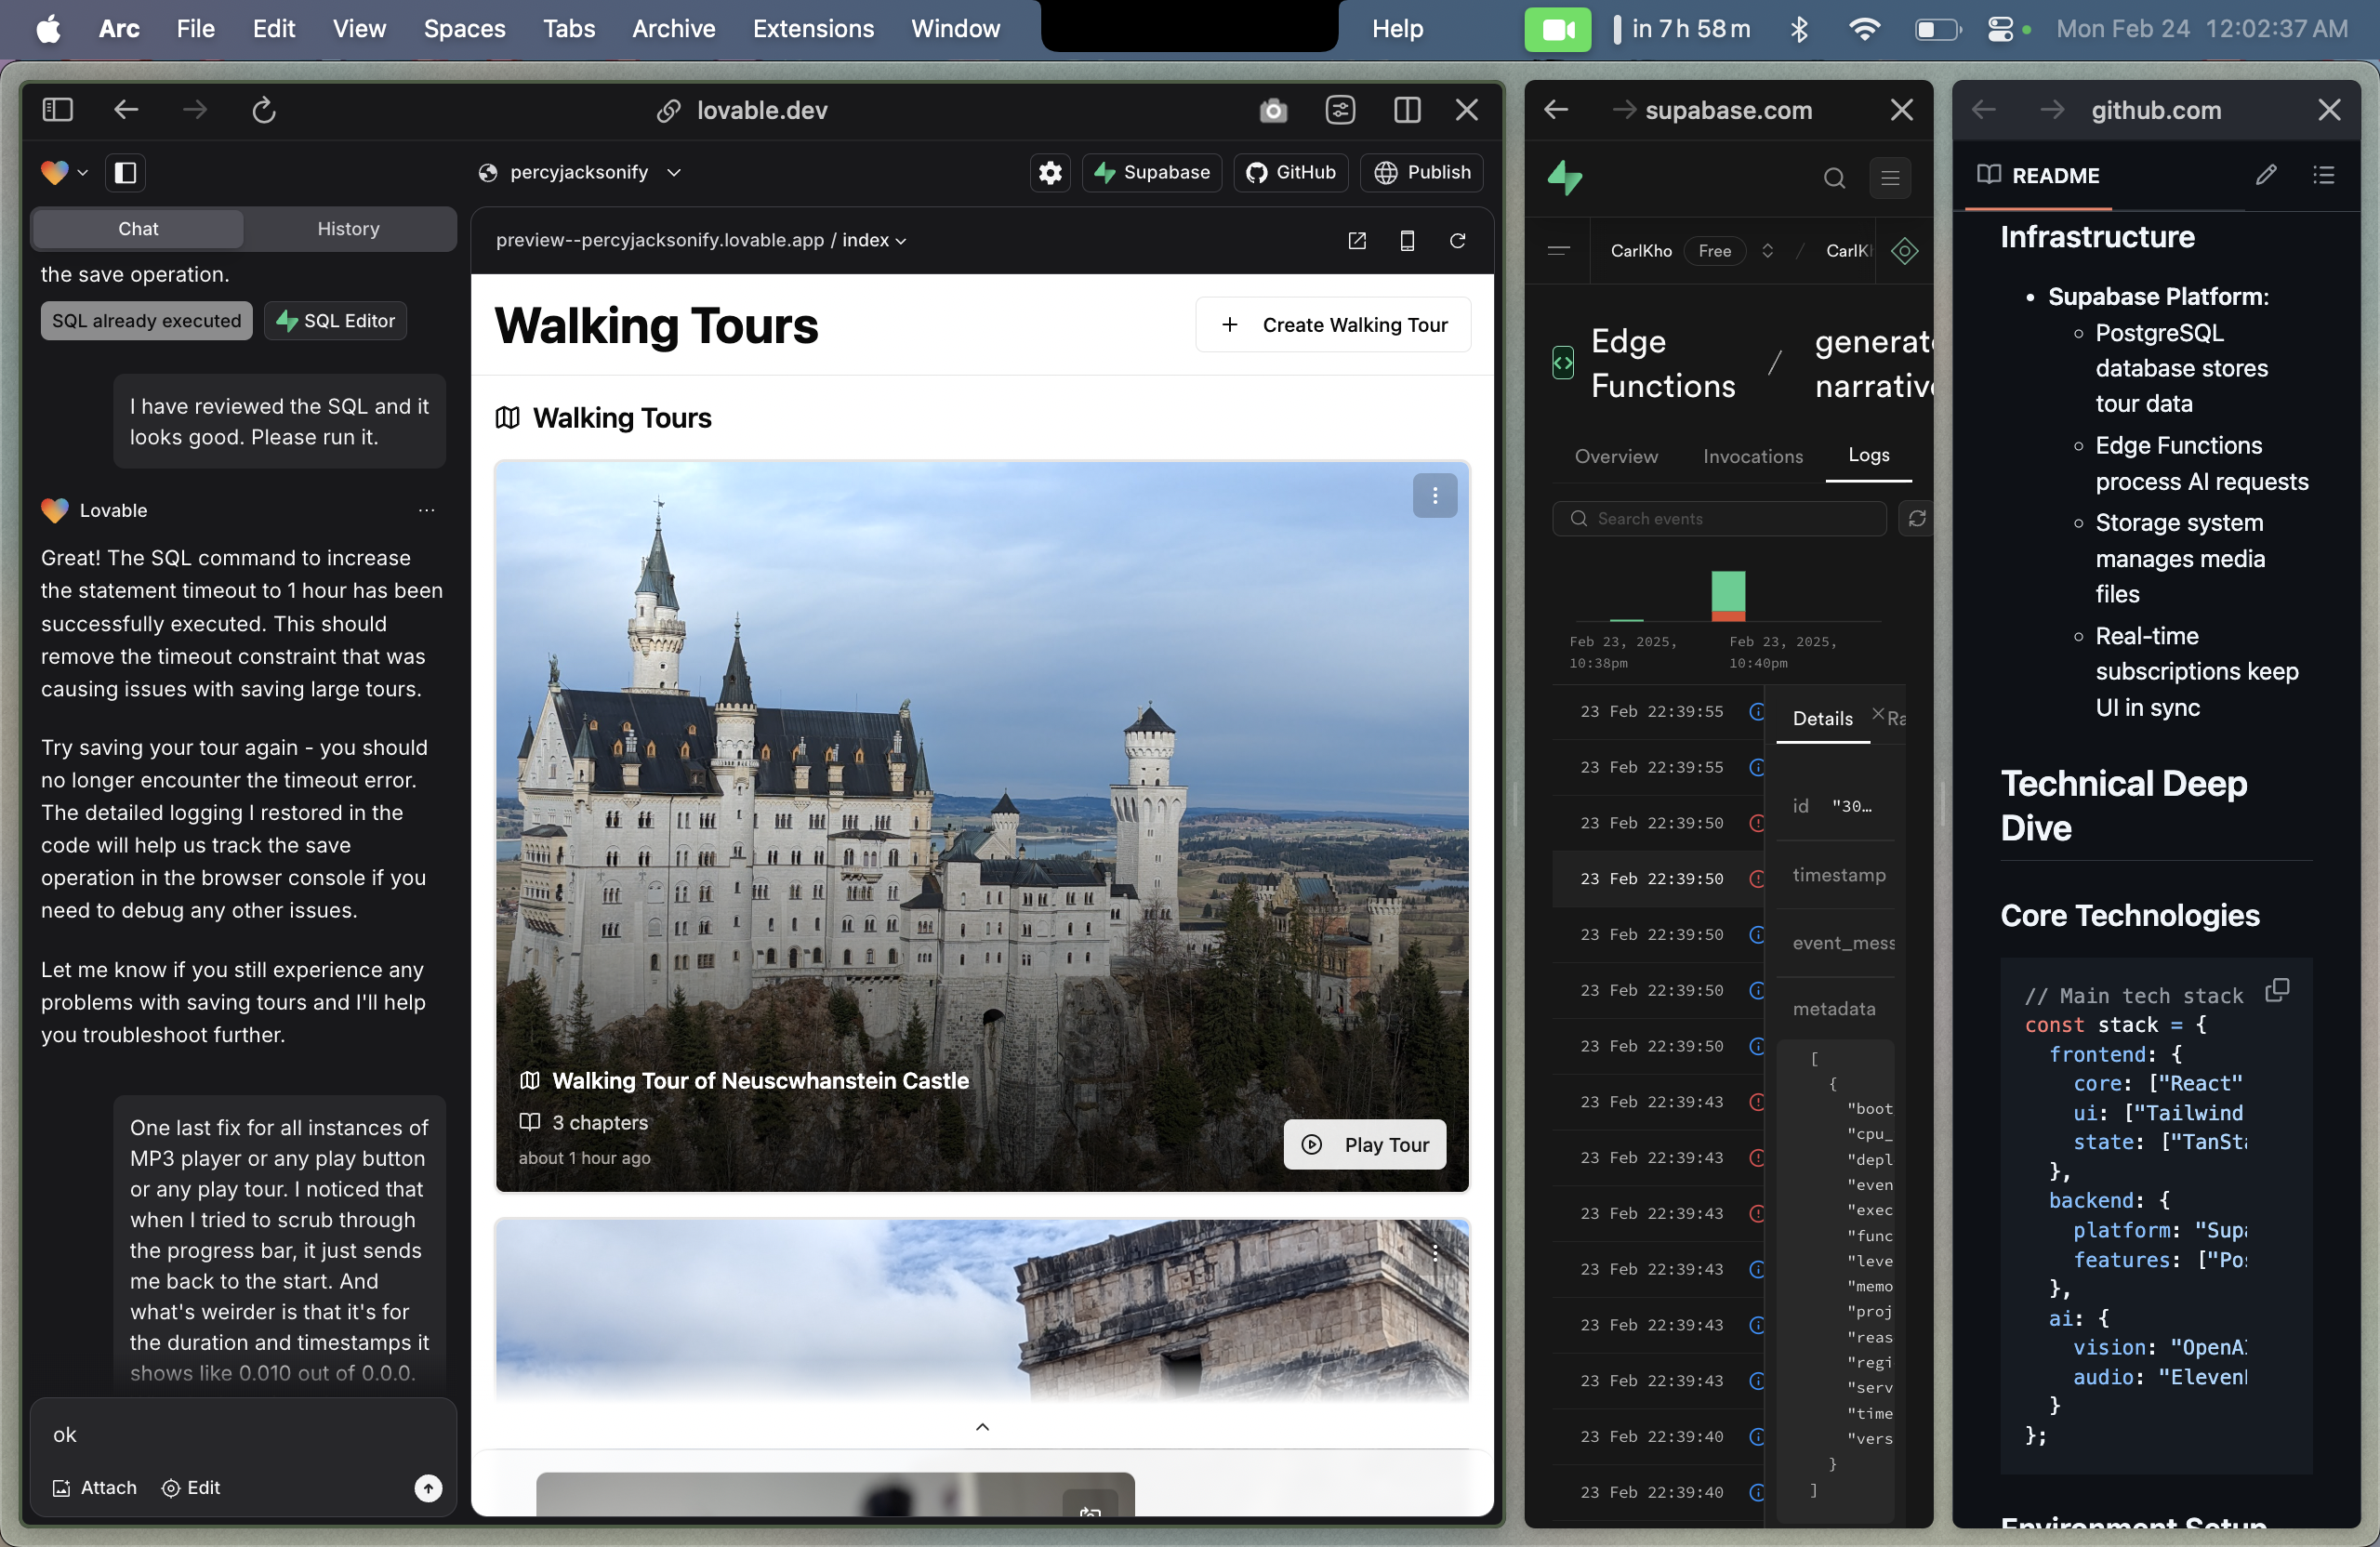
Task: Refresh the Supabase logs list
Action: [1916, 518]
